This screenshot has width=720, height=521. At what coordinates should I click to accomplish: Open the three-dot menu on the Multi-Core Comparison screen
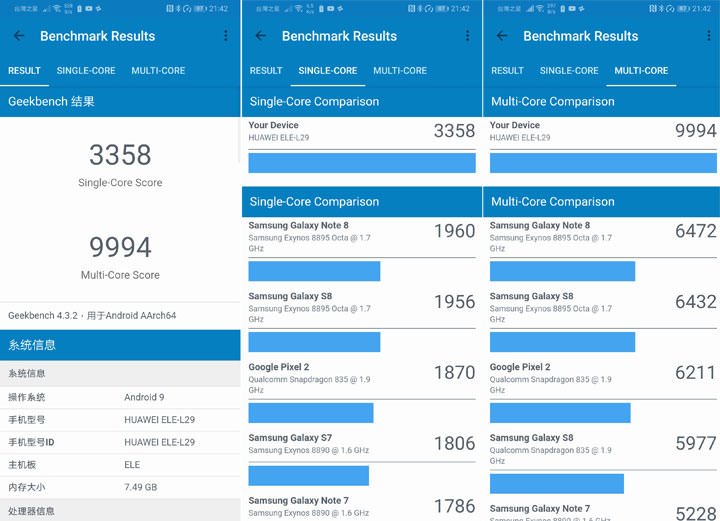click(x=708, y=36)
